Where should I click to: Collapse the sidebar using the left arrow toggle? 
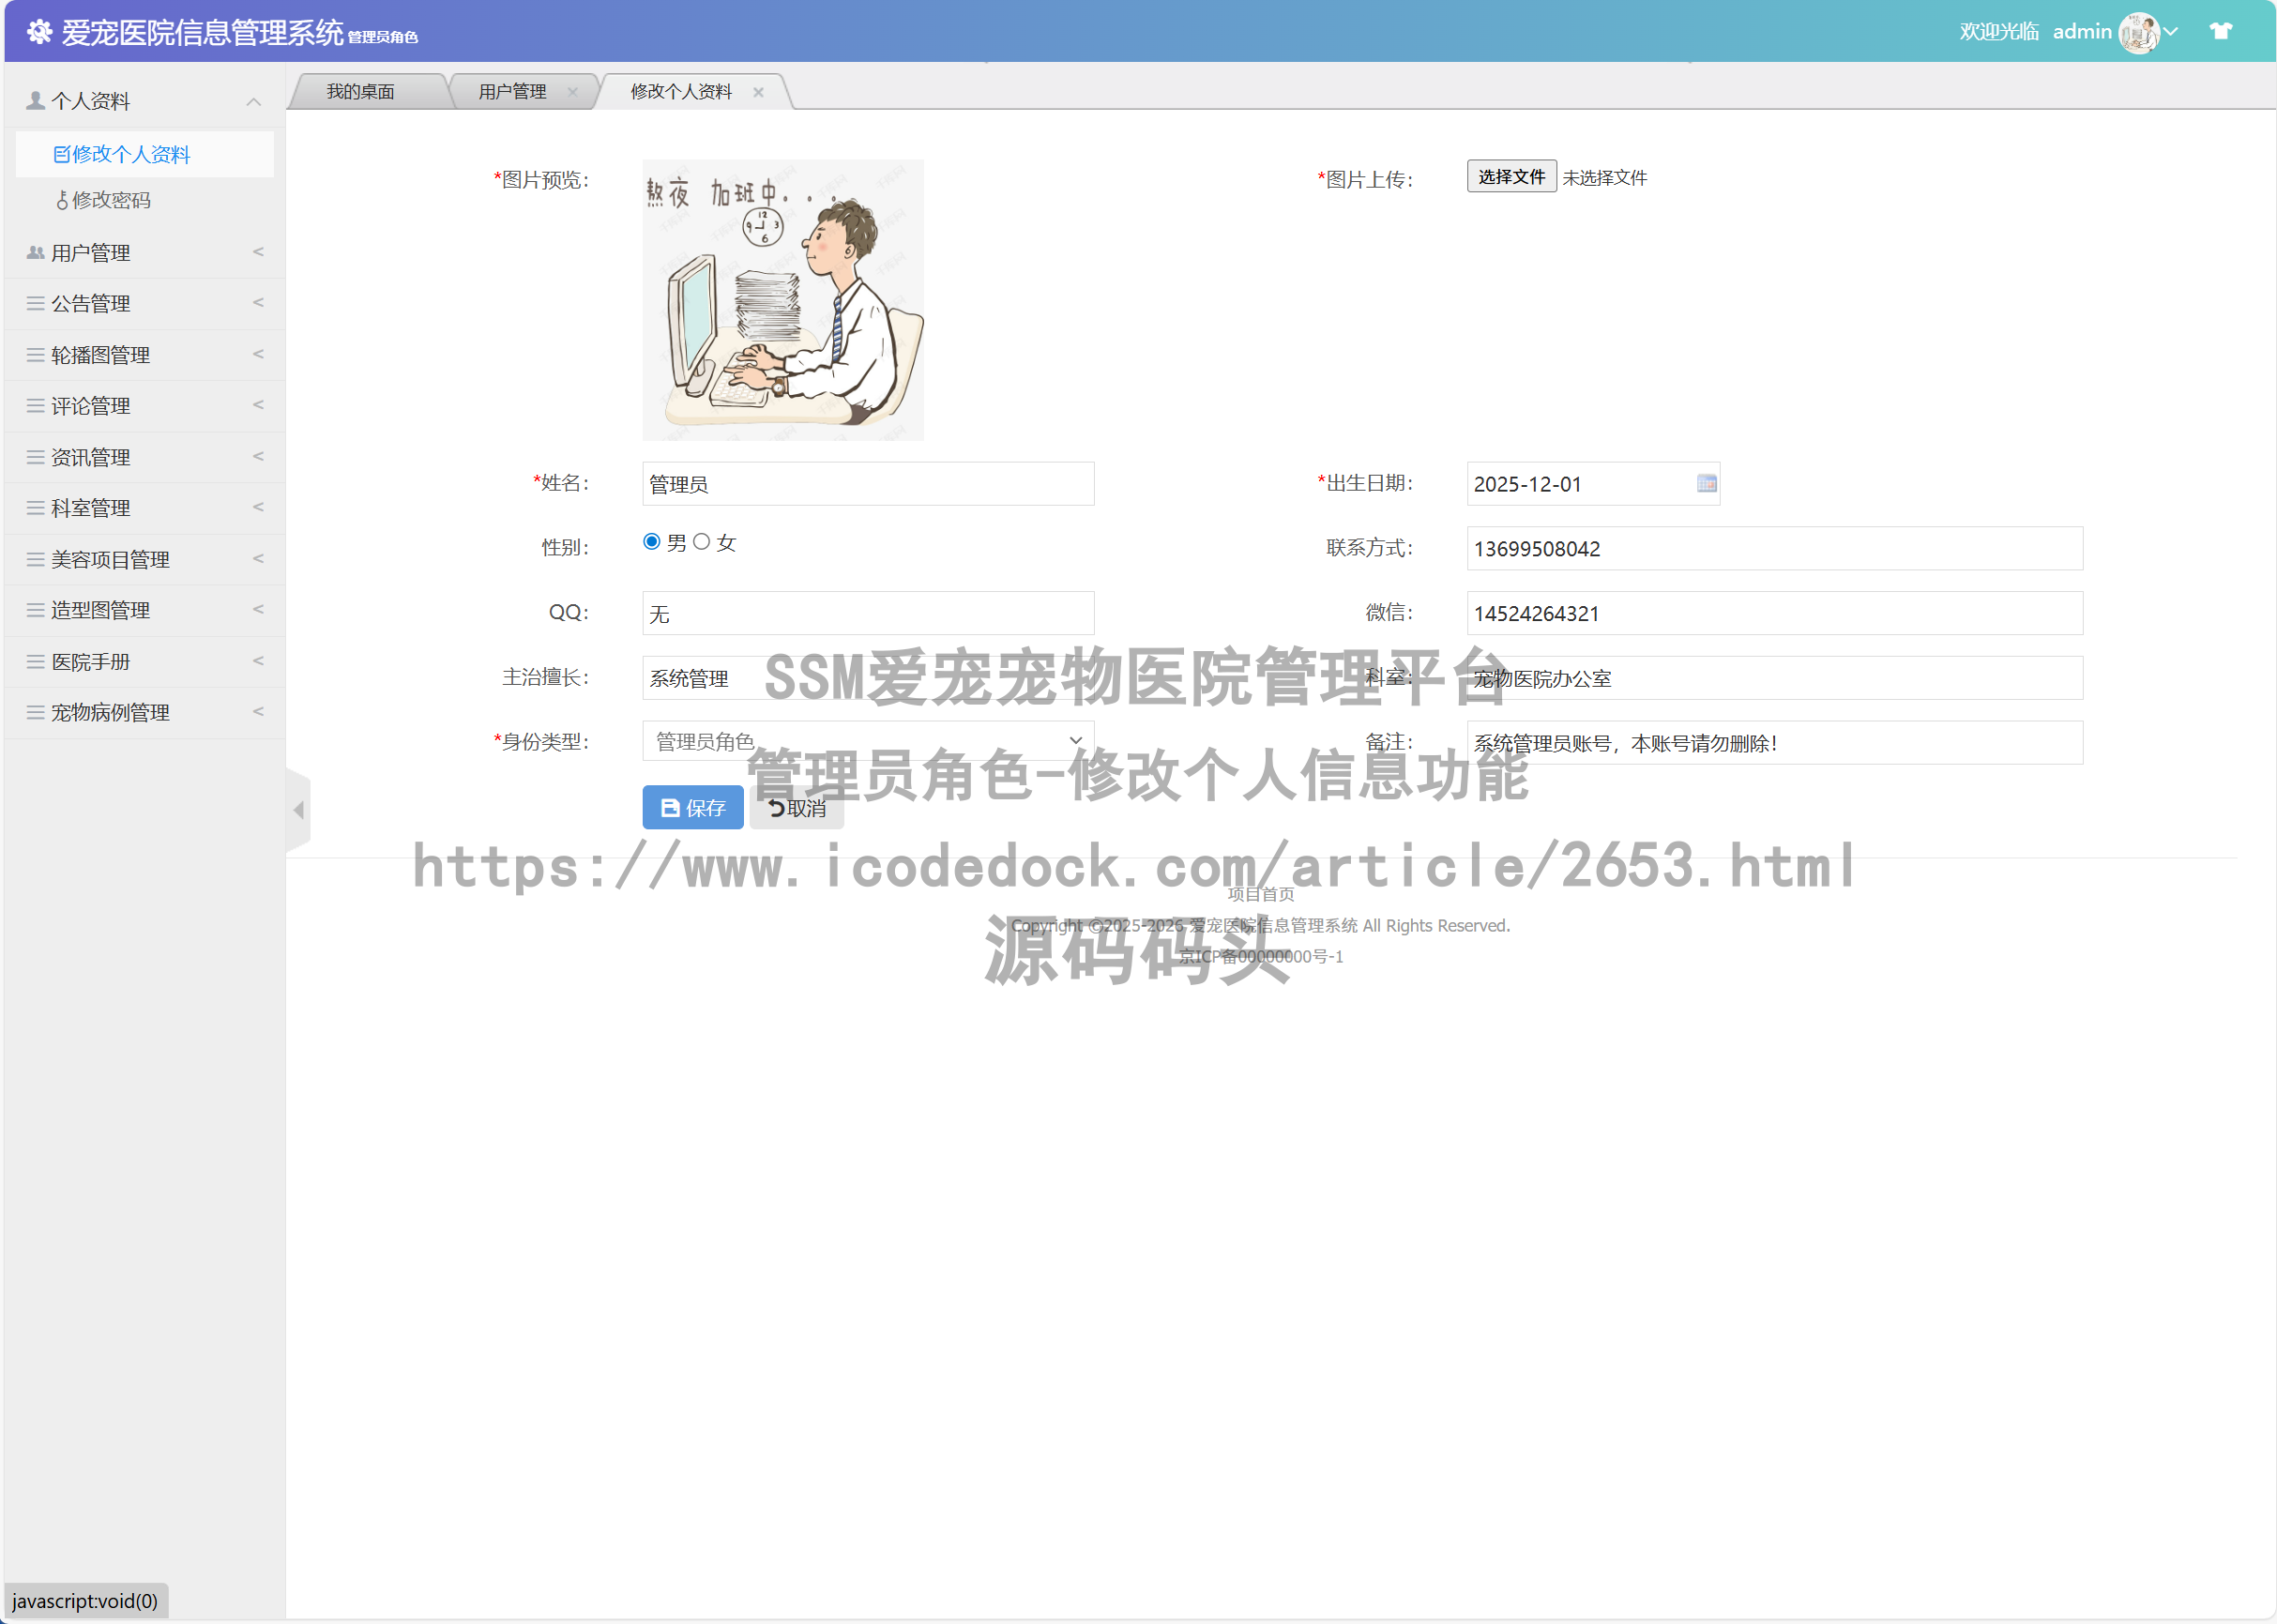click(x=298, y=811)
